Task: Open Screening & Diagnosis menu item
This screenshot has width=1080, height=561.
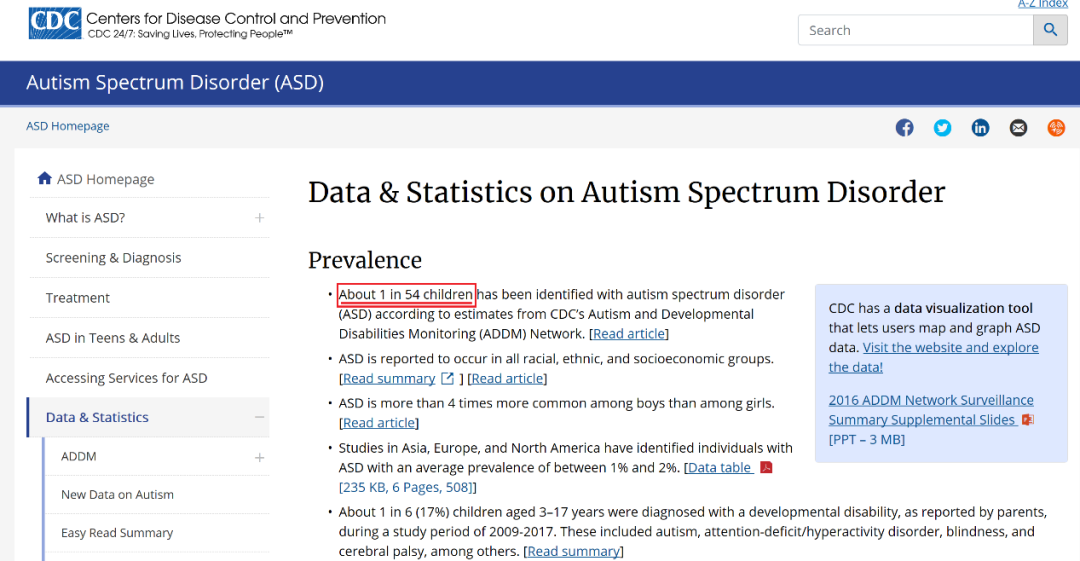Action: point(113,258)
